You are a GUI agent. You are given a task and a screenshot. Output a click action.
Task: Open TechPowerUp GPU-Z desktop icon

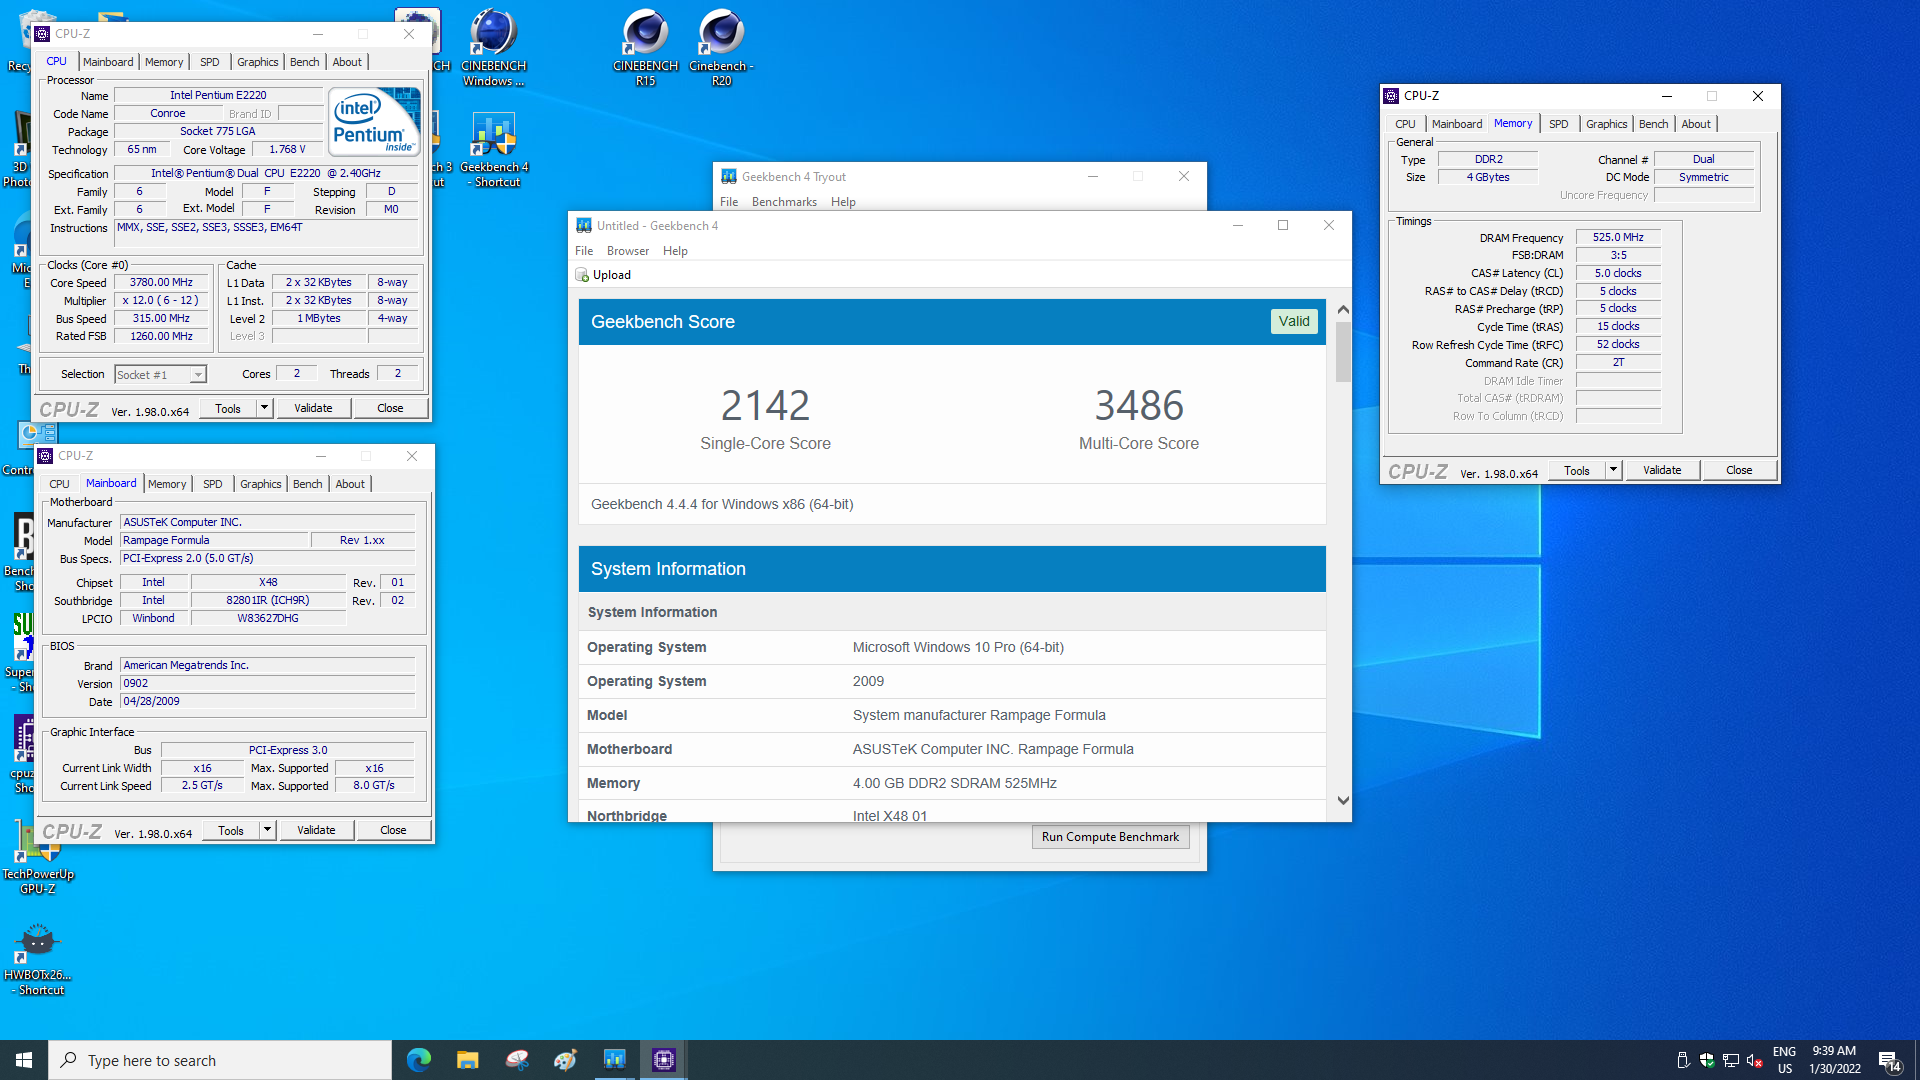(38, 856)
